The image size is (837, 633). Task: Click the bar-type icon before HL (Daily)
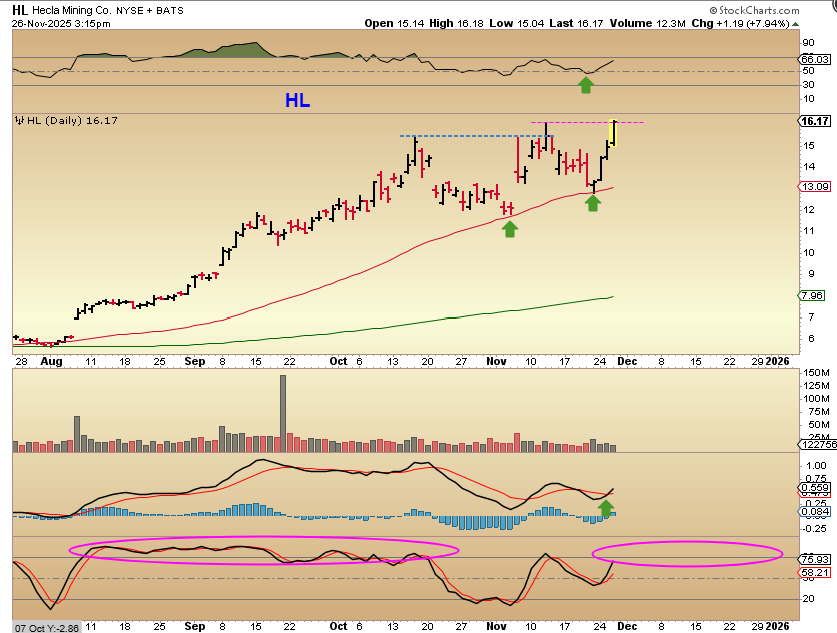[20, 121]
